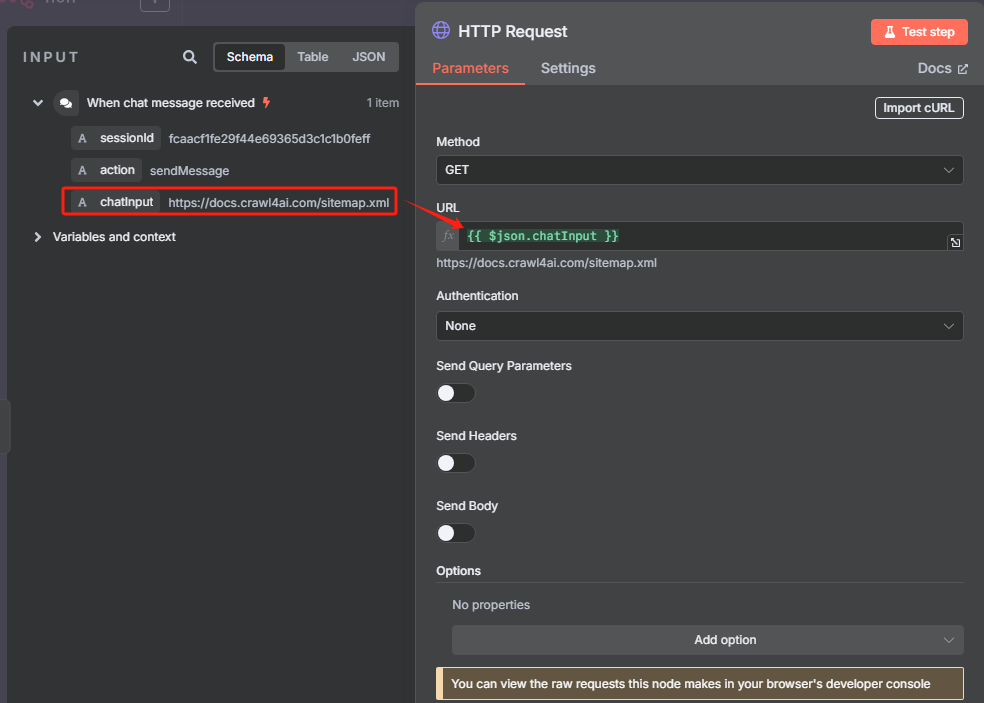This screenshot has height=703, width=984.
Task: Click the fx expression icon in URL field
Action: click(447, 236)
